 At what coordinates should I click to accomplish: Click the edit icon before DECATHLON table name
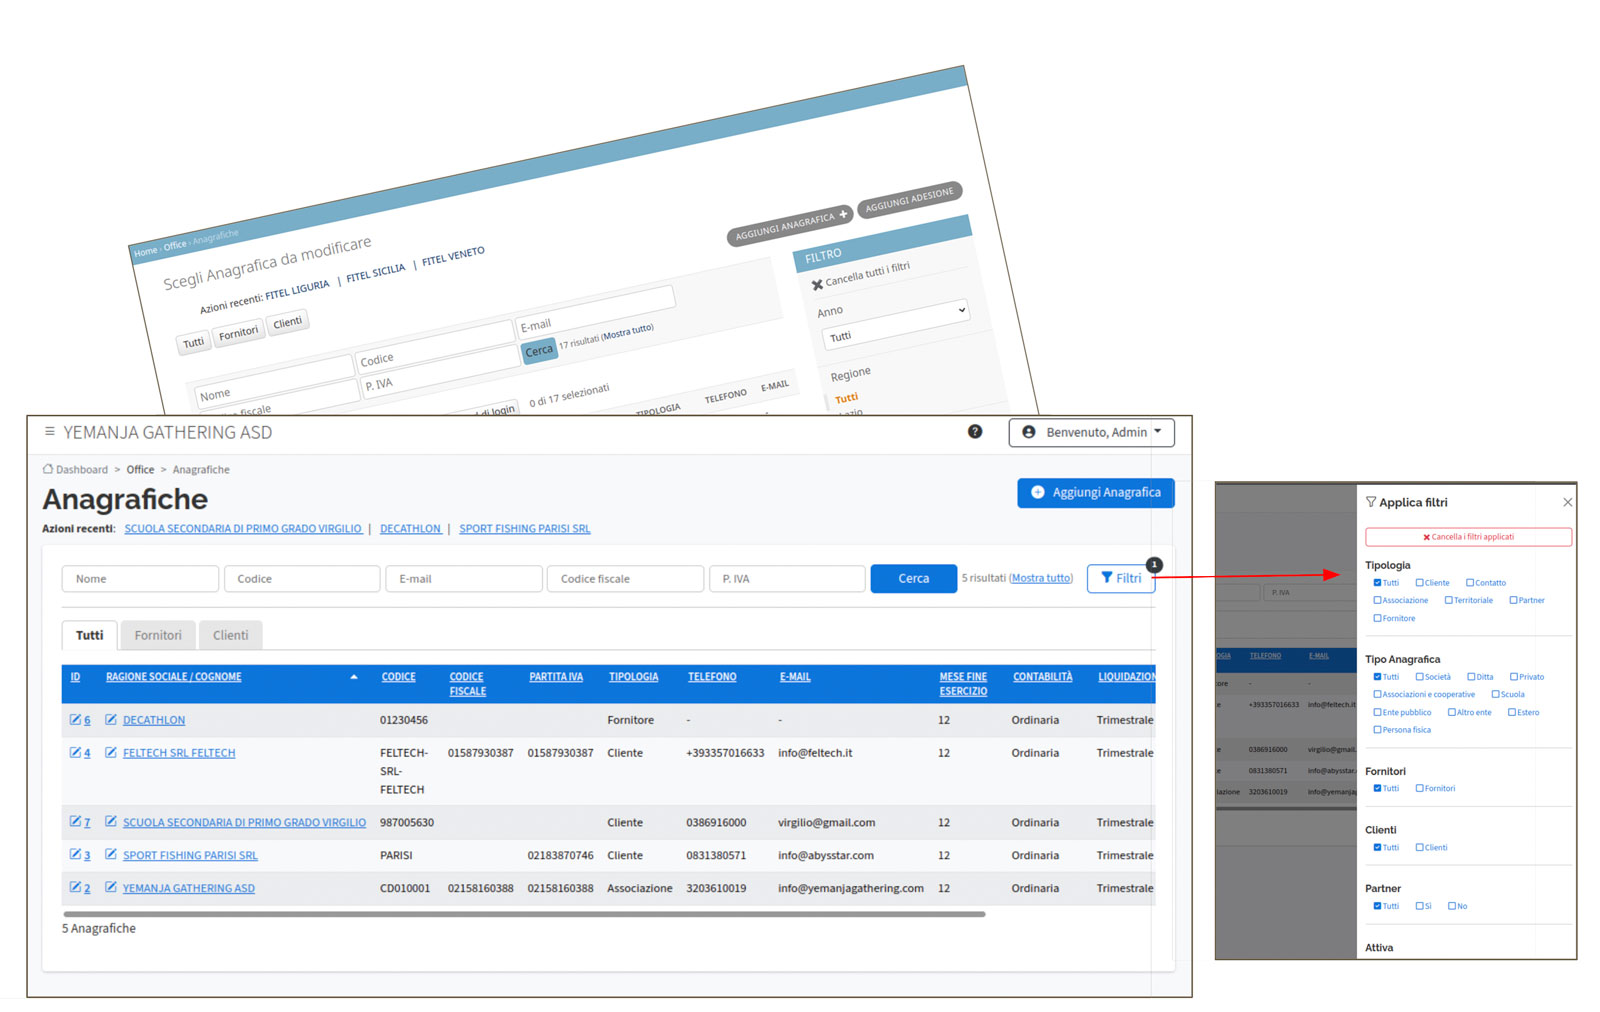[x=111, y=720]
